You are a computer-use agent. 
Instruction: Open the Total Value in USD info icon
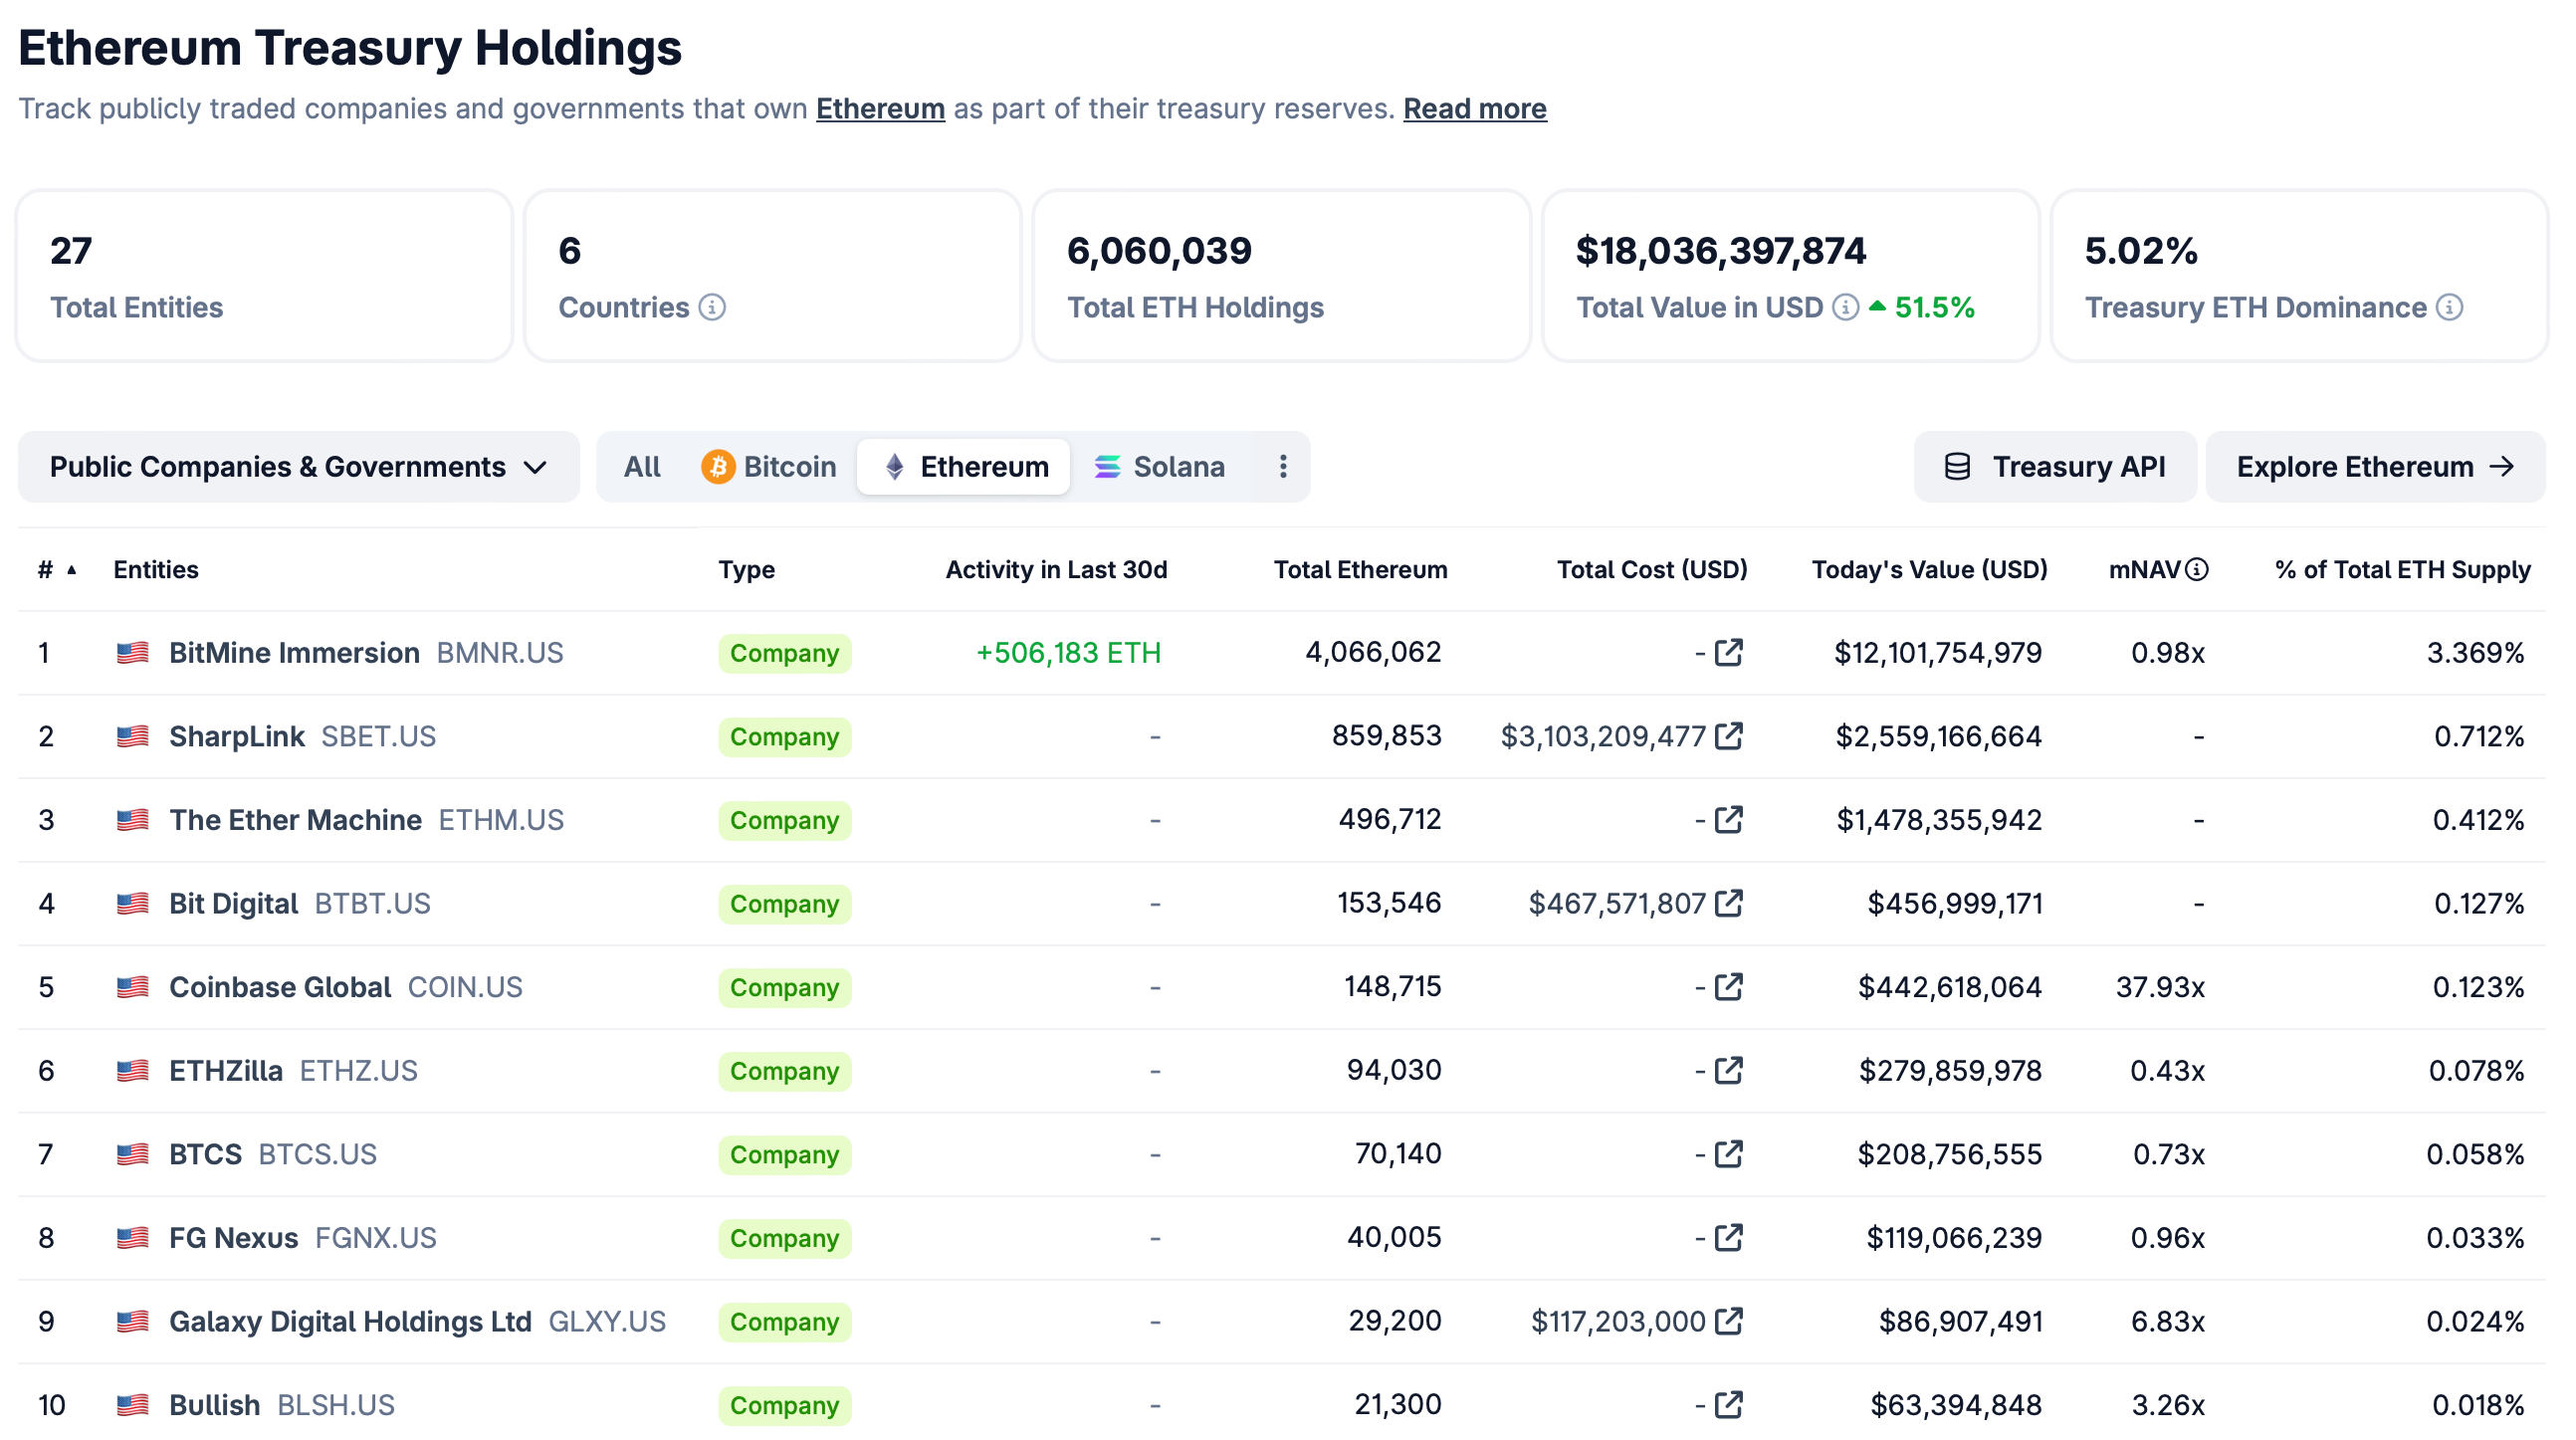[1844, 309]
